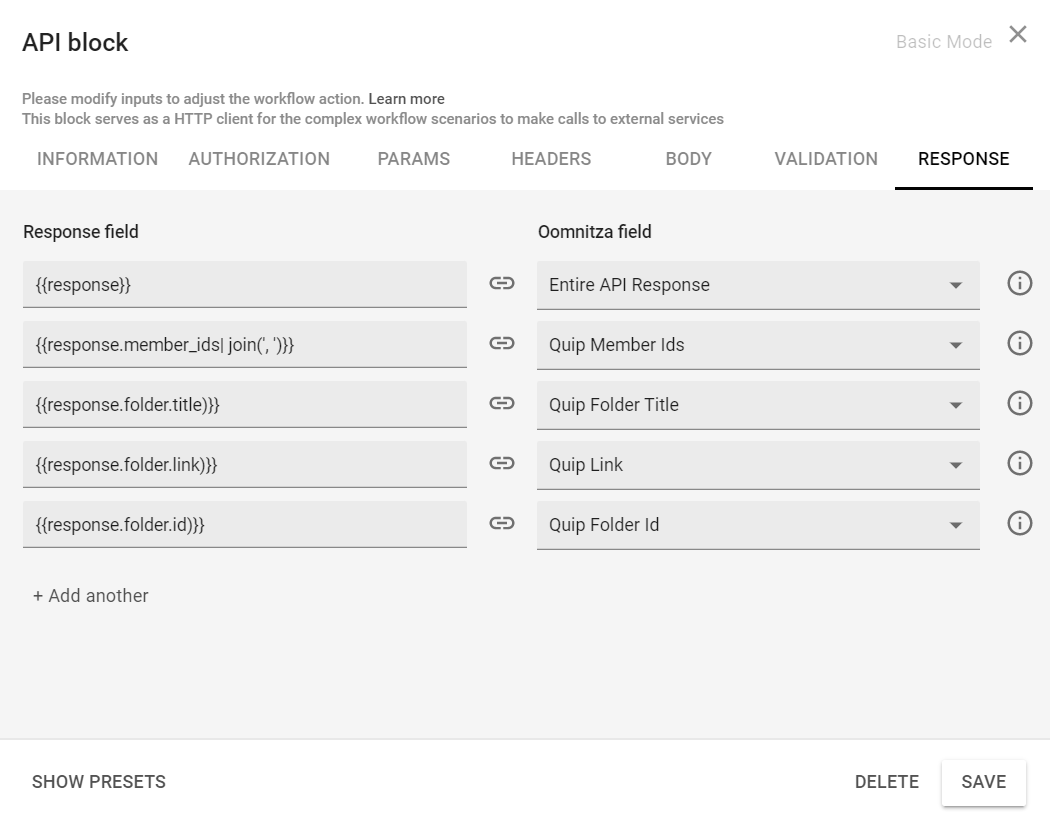
Task: Click the link icon for folder.link row
Action: 501,463
